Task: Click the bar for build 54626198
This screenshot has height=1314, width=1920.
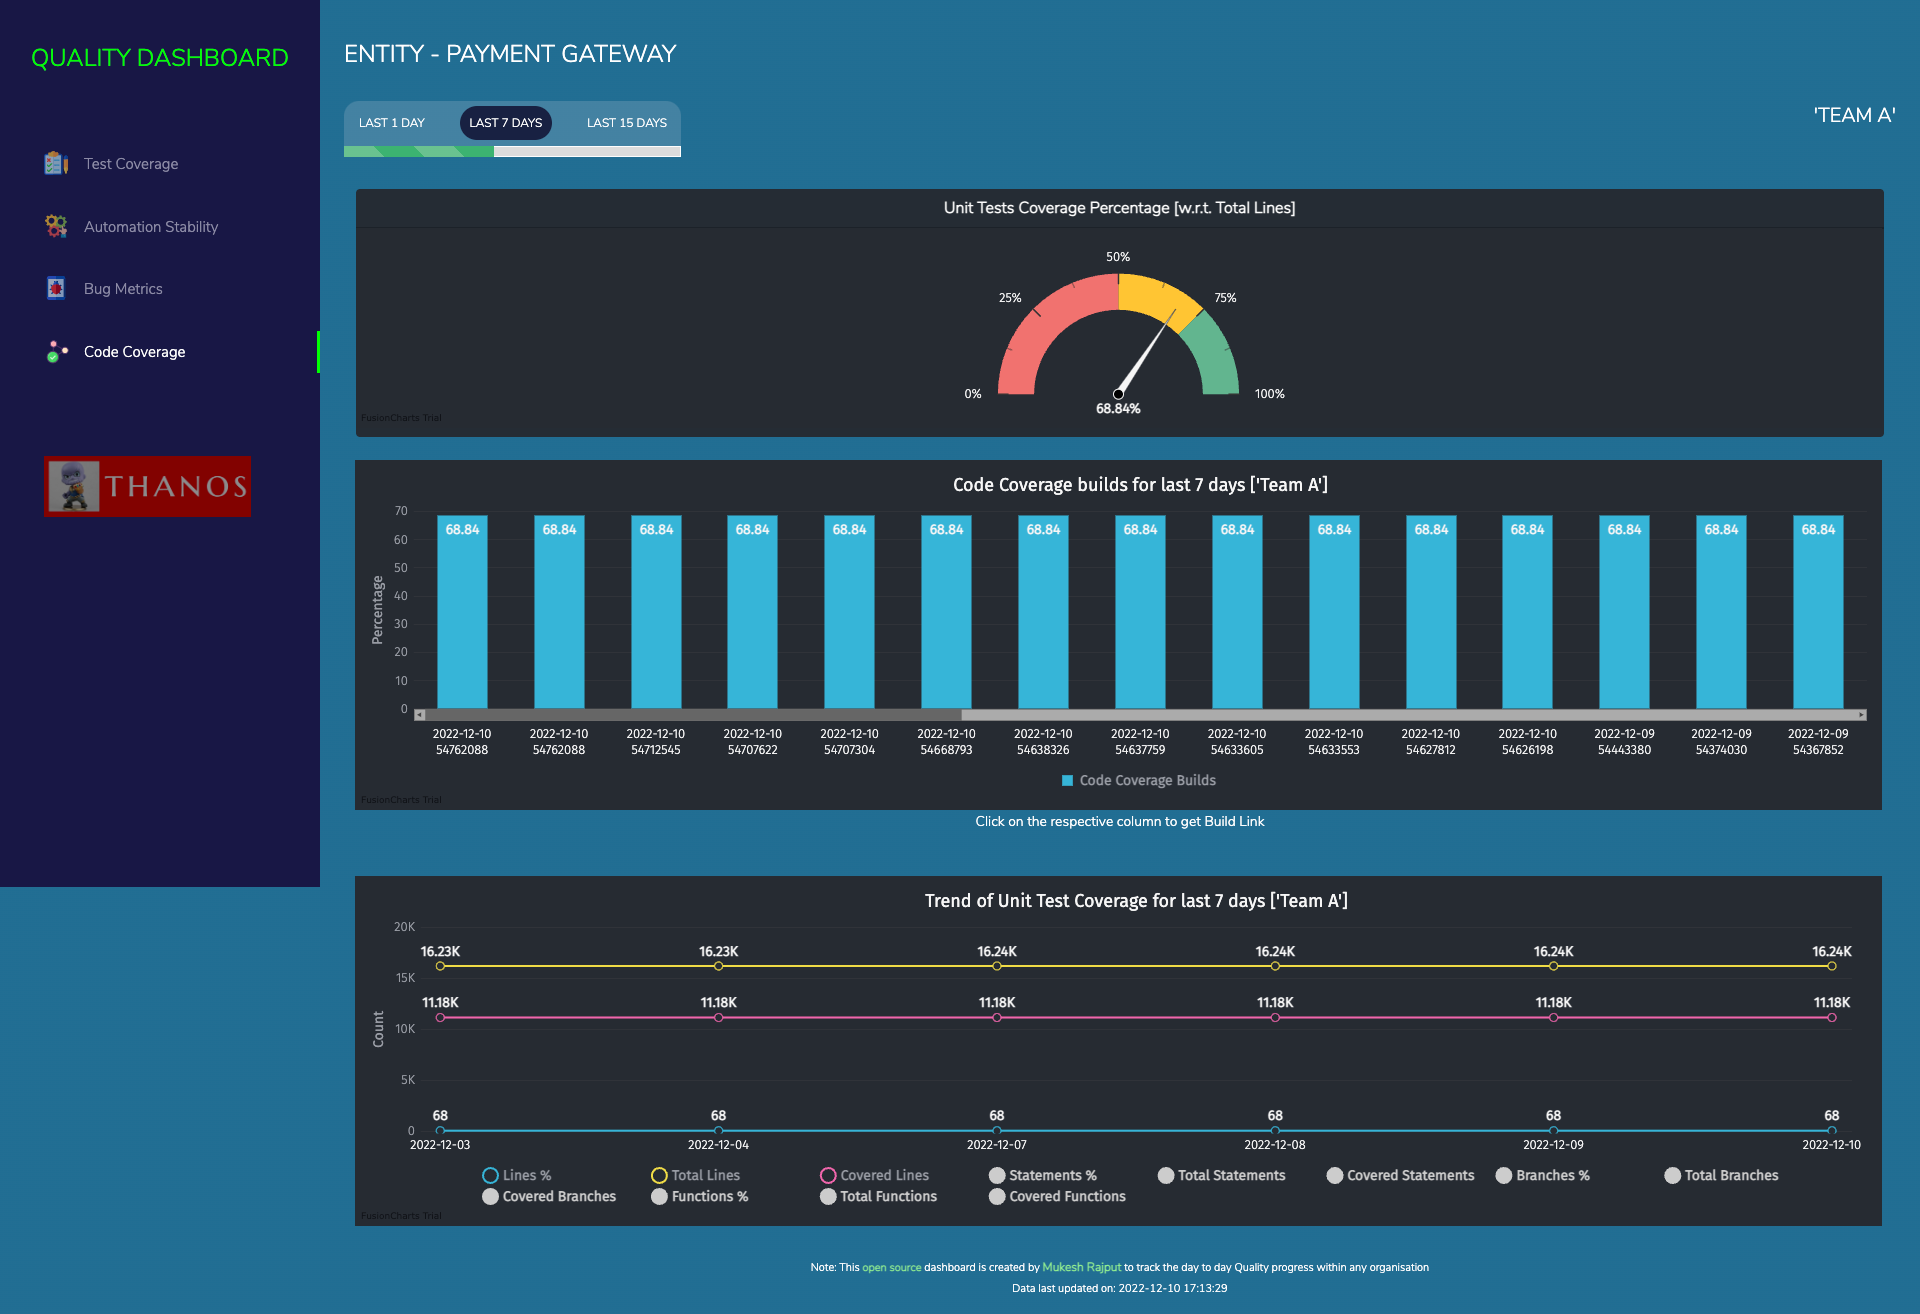Action: 1527,612
